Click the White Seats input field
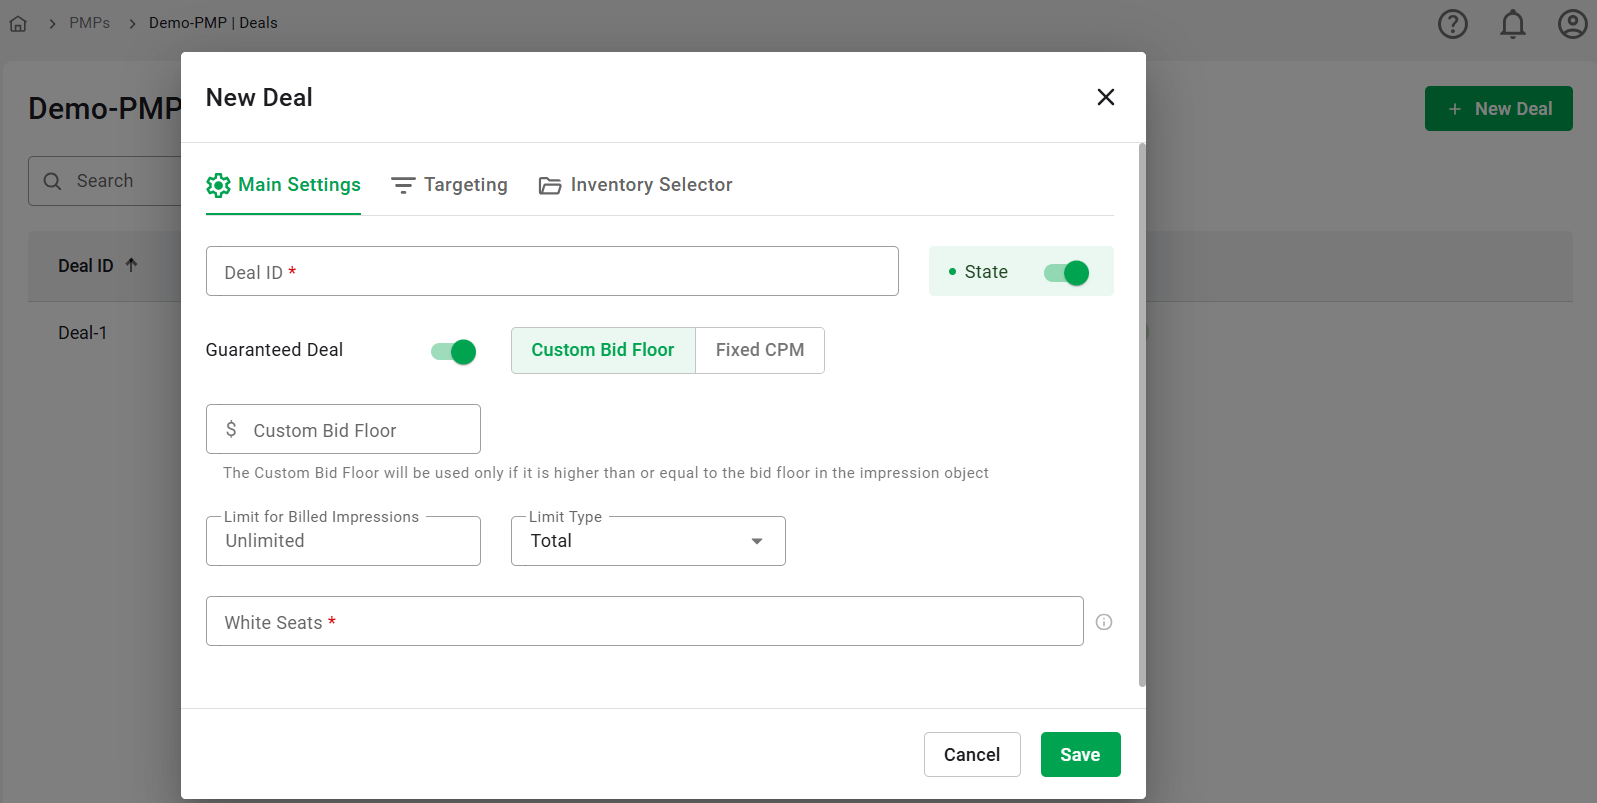Image resolution: width=1597 pixels, height=803 pixels. (x=644, y=622)
